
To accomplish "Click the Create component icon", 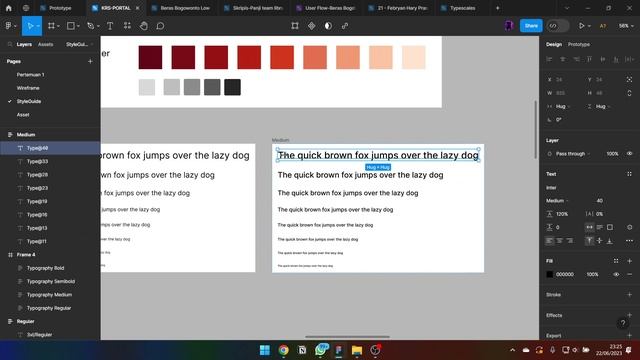I will [x=311, y=26].
